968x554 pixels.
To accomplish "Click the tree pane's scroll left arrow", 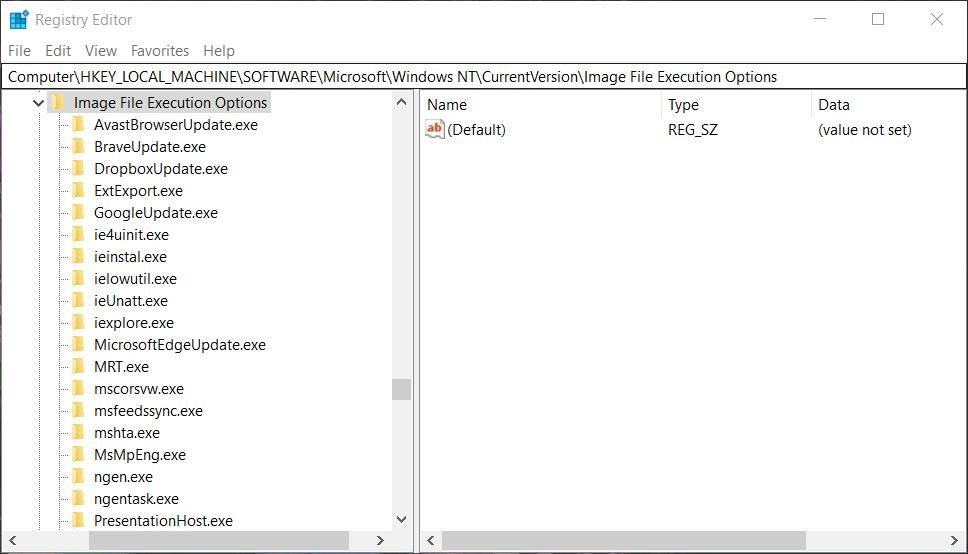I will pyautogui.click(x=12, y=540).
